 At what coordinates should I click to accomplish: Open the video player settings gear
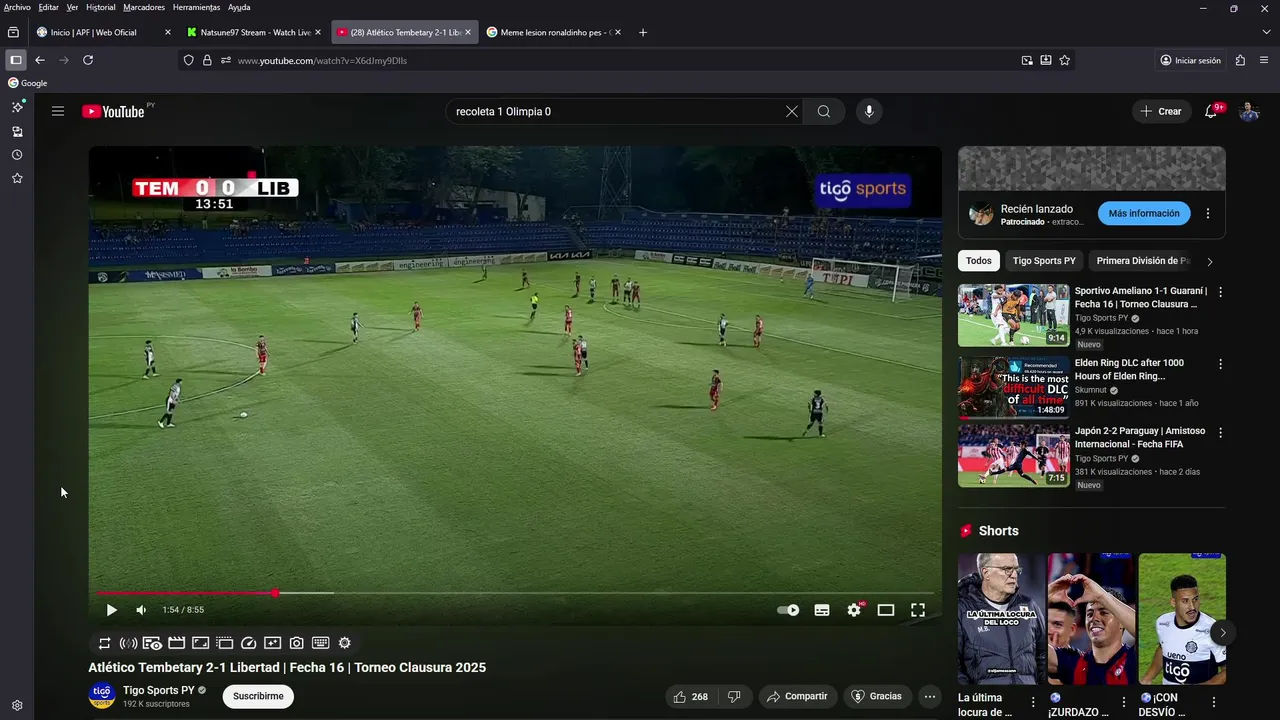click(x=854, y=610)
